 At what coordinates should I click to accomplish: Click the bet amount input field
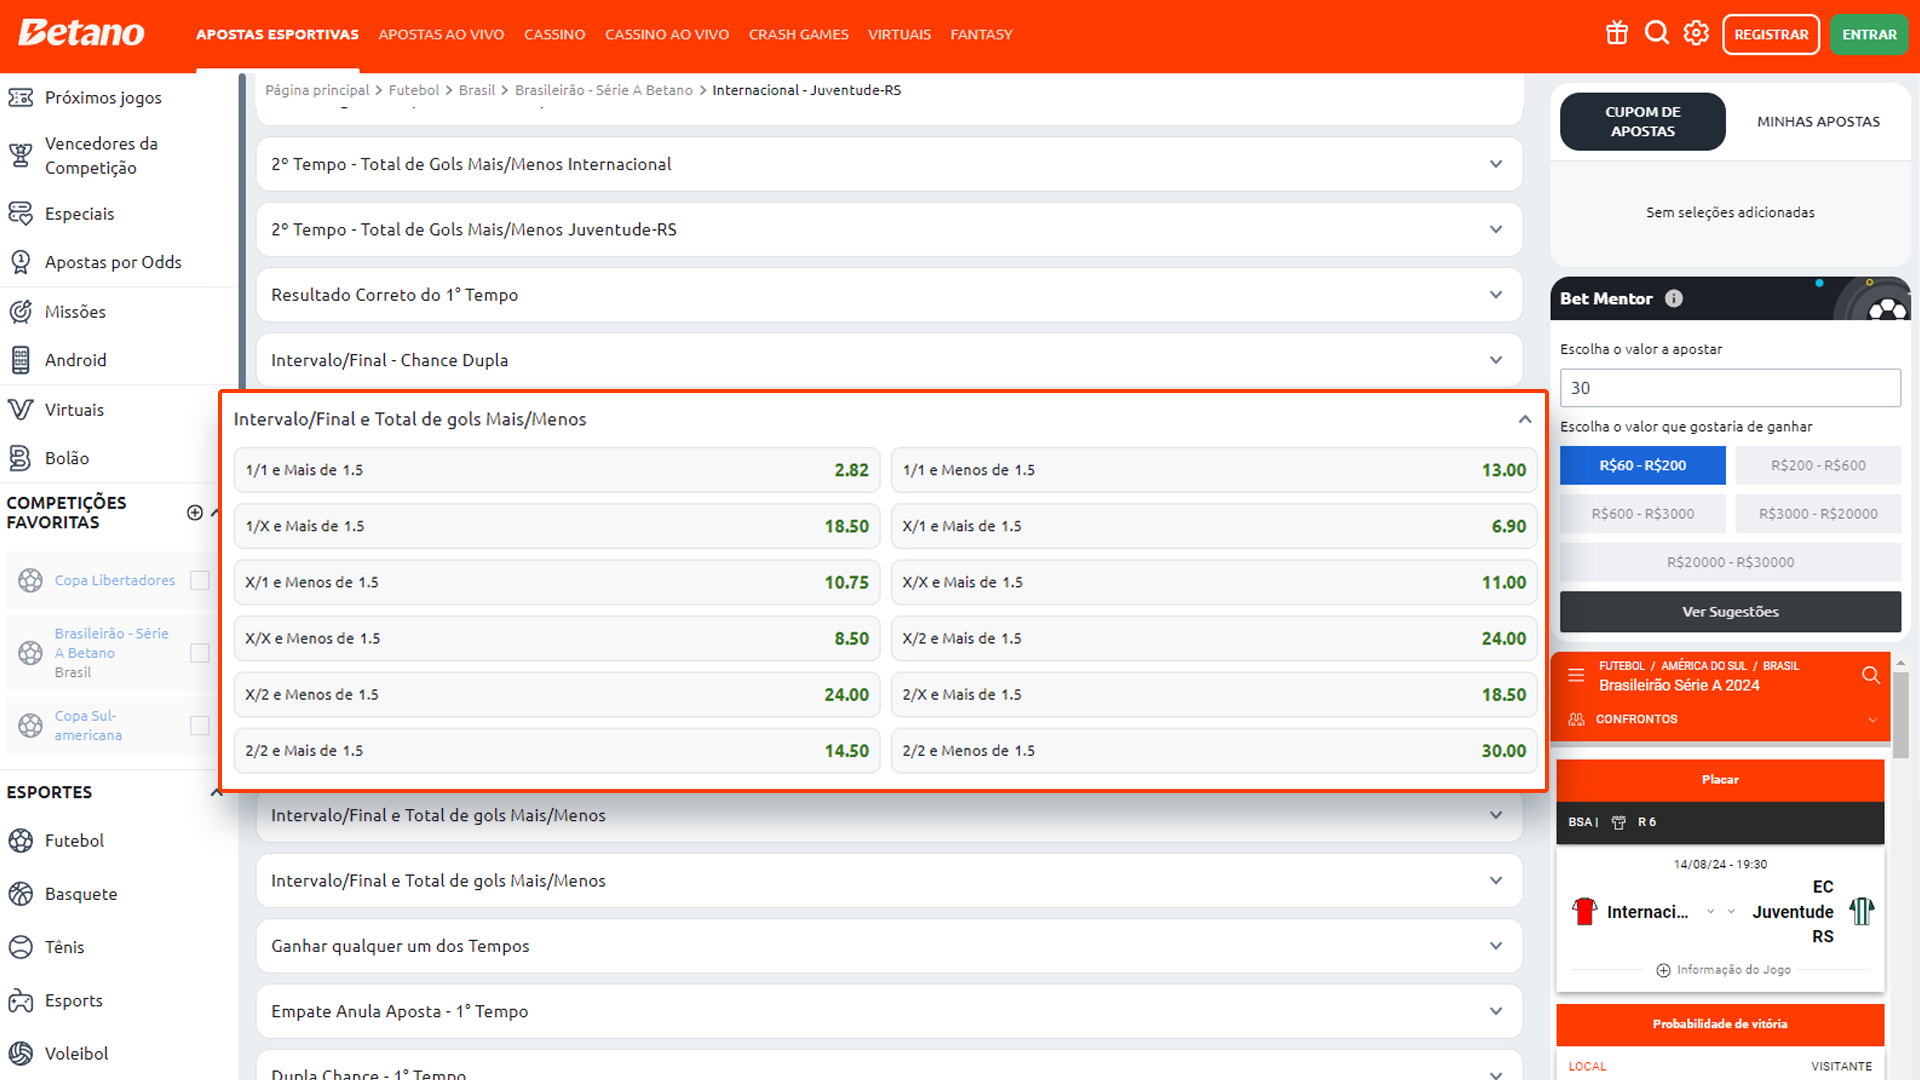1730,388
